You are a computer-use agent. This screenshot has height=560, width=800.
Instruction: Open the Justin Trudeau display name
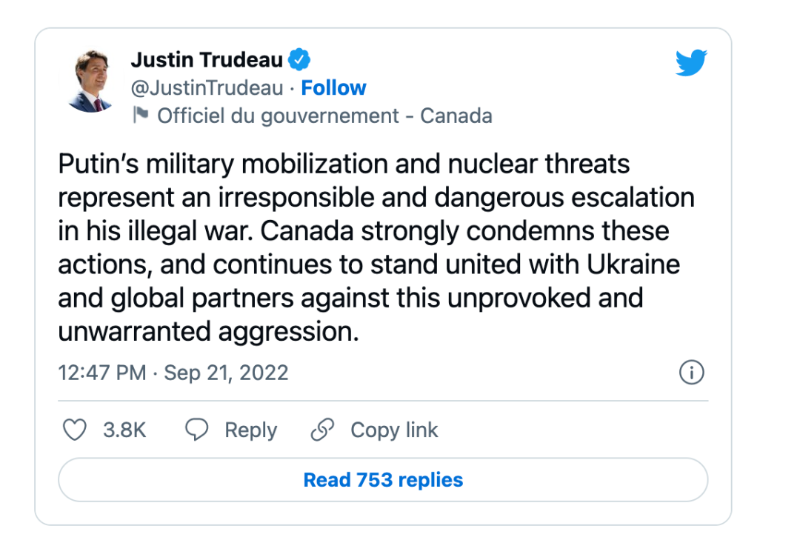pos(206,60)
